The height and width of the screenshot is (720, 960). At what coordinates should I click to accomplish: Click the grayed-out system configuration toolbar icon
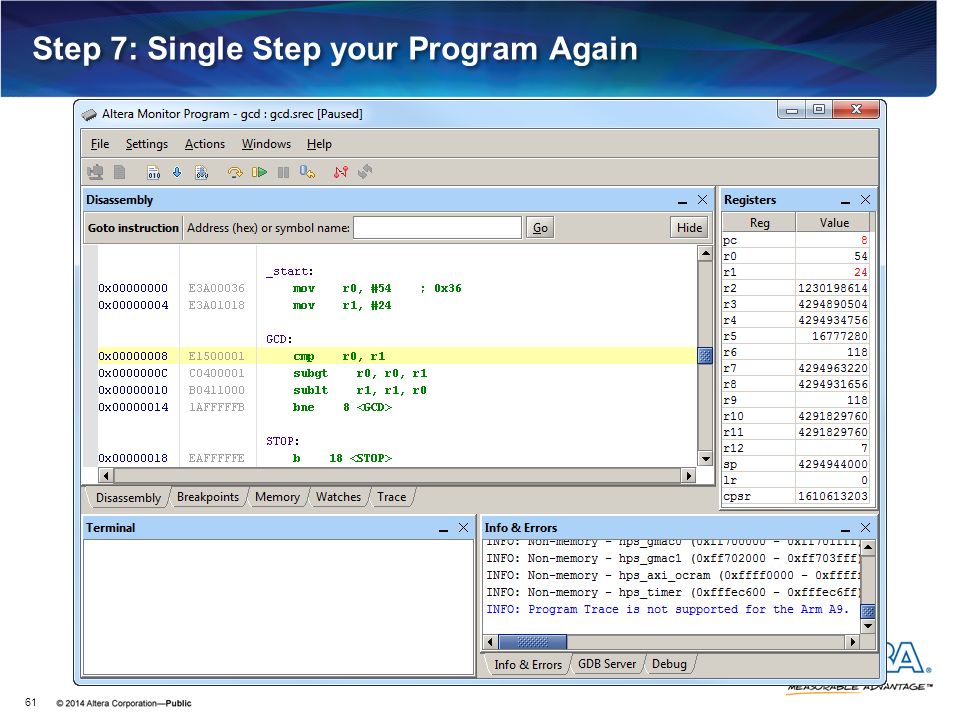[x=96, y=173]
